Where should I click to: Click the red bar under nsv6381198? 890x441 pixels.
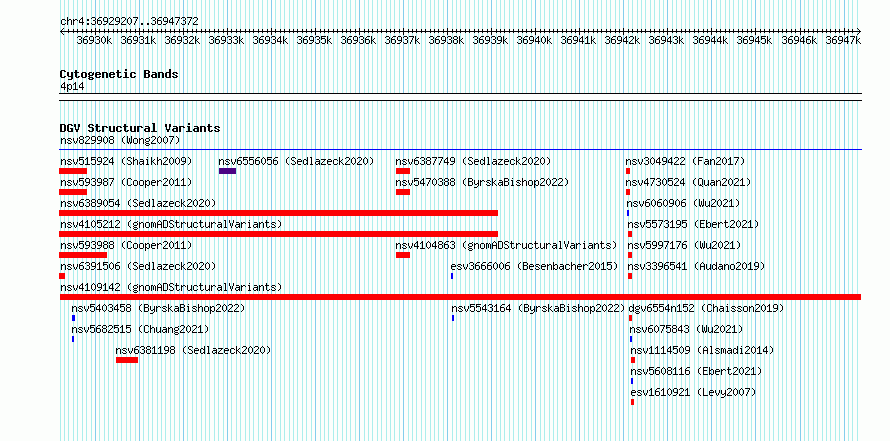click(127, 360)
